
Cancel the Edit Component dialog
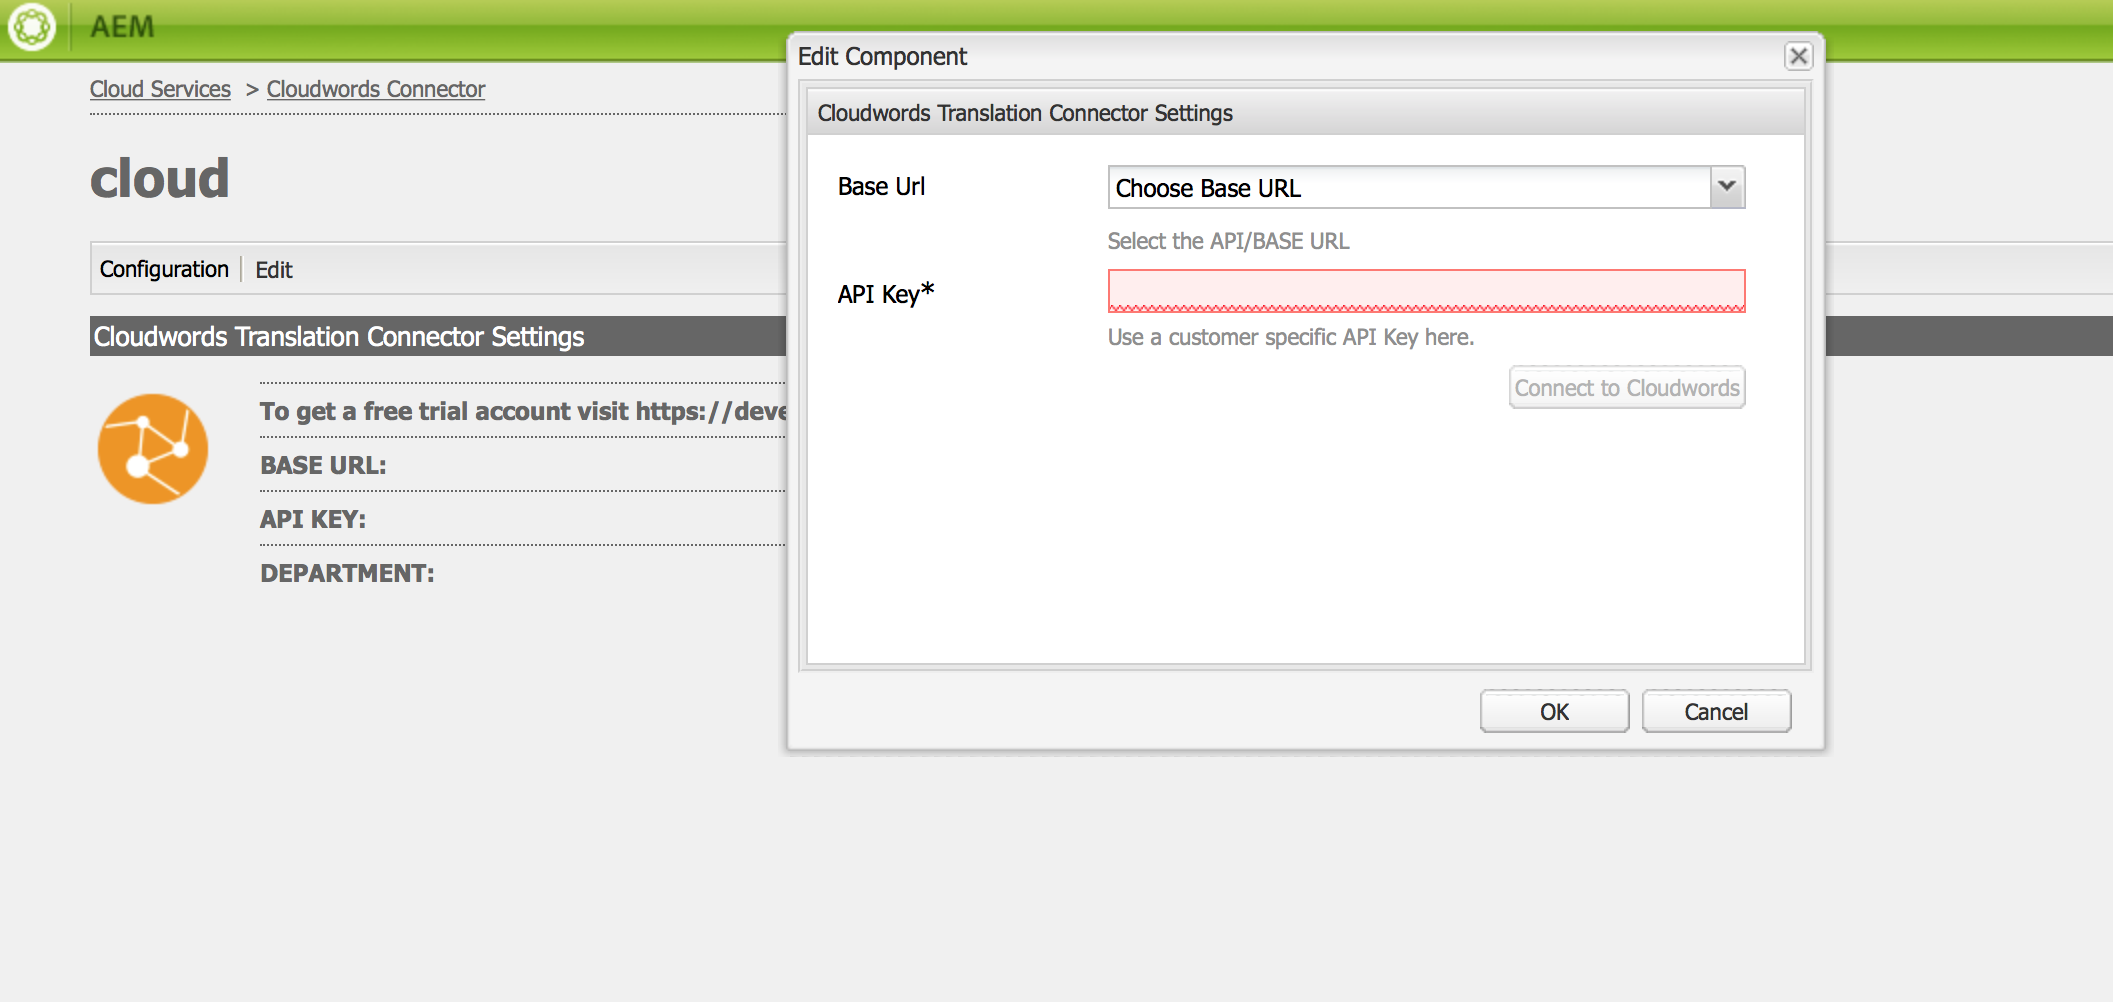pyautogui.click(x=1716, y=712)
